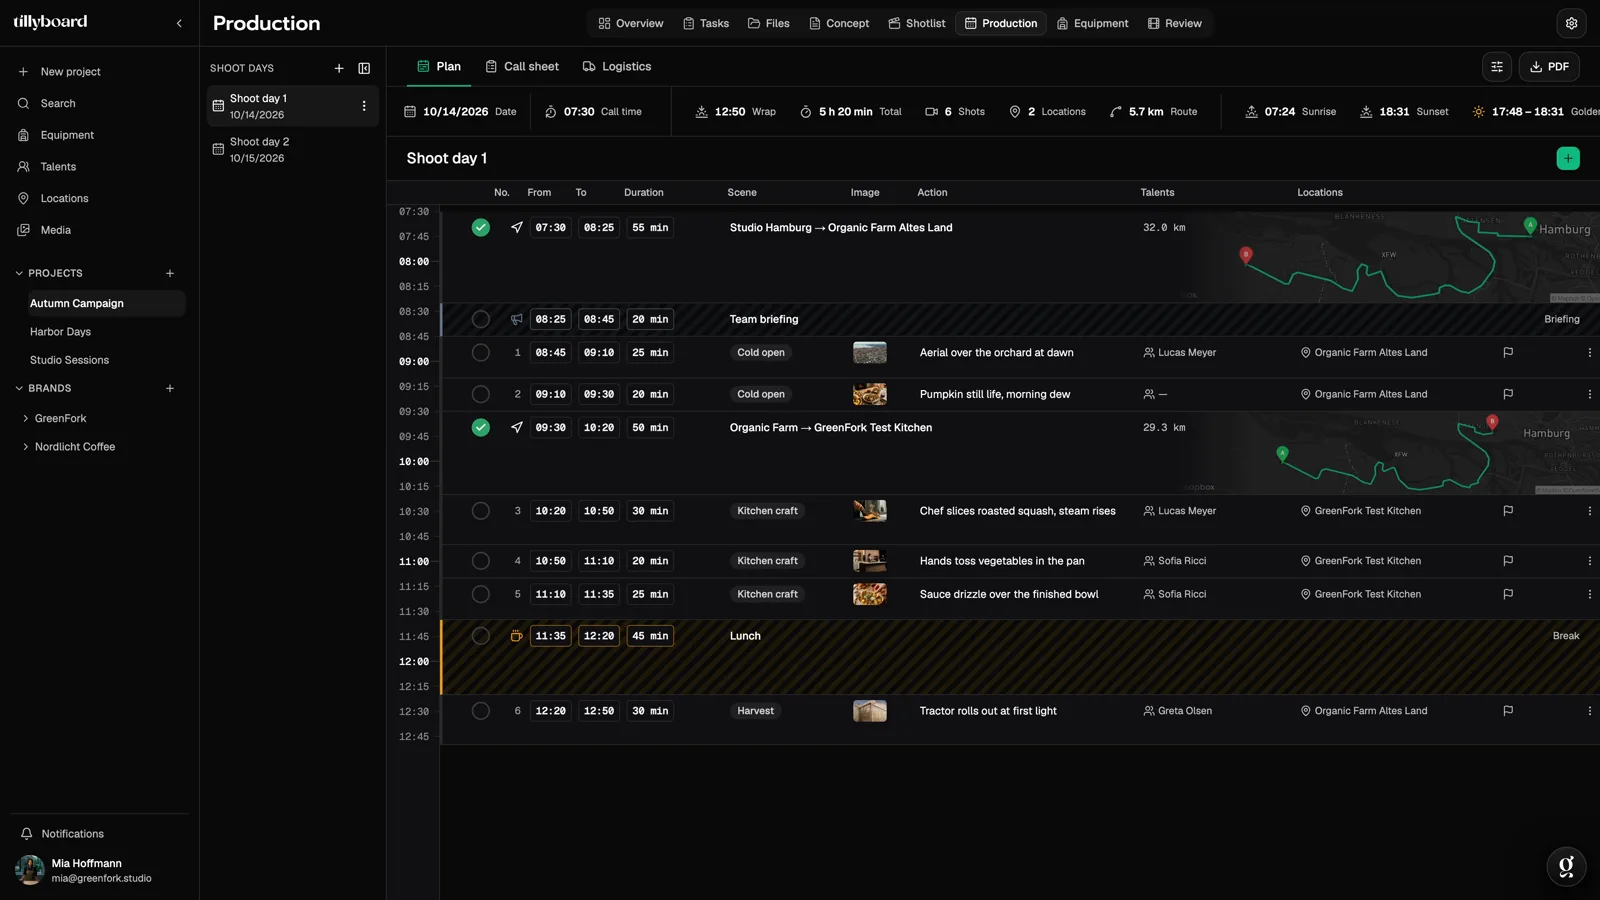Image resolution: width=1600 pixels, height=900 pixels.
Task: Open Mia Hoffmann user profile
Action: coord(100,870)
